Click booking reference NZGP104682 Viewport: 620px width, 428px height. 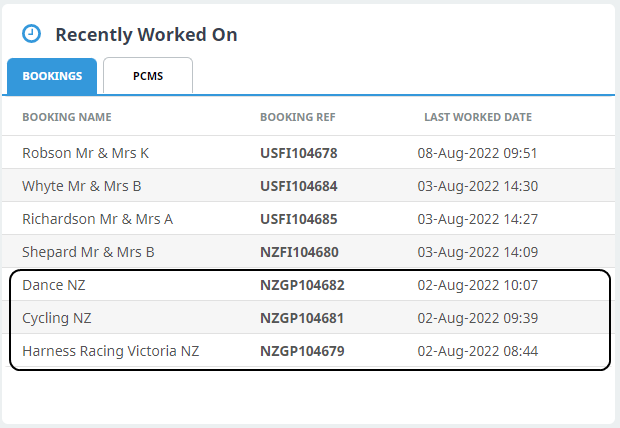302,285
